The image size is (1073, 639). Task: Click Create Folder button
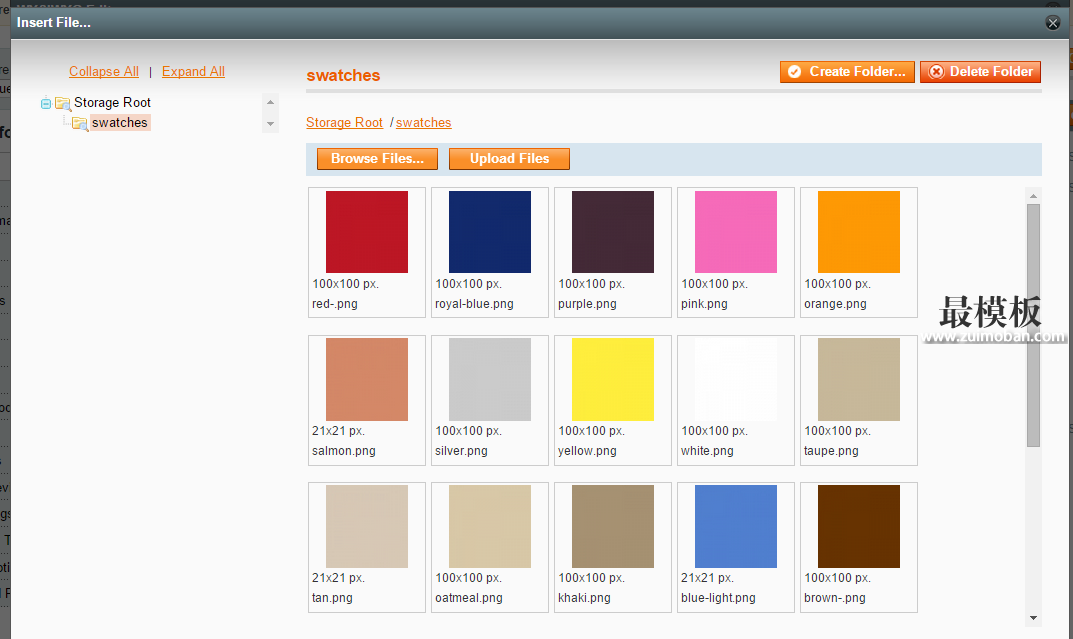tap(847, 72)
